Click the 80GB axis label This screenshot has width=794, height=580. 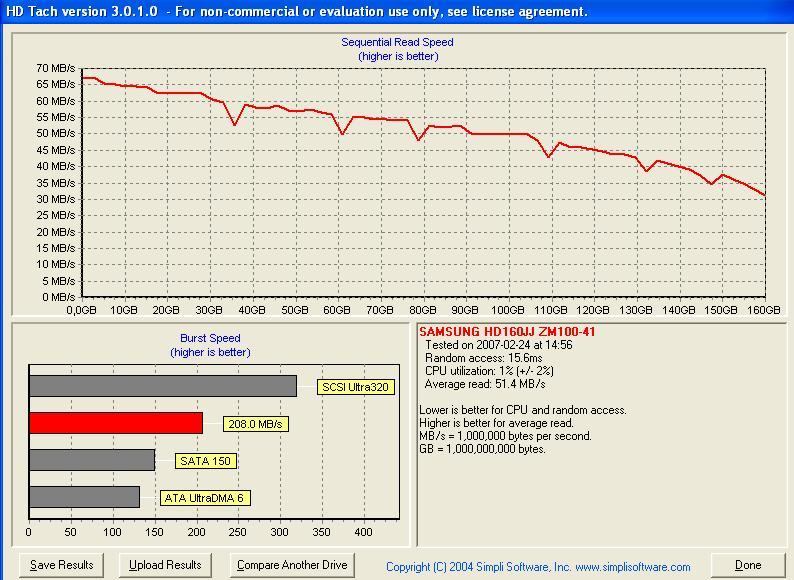(x=422, y=310)
